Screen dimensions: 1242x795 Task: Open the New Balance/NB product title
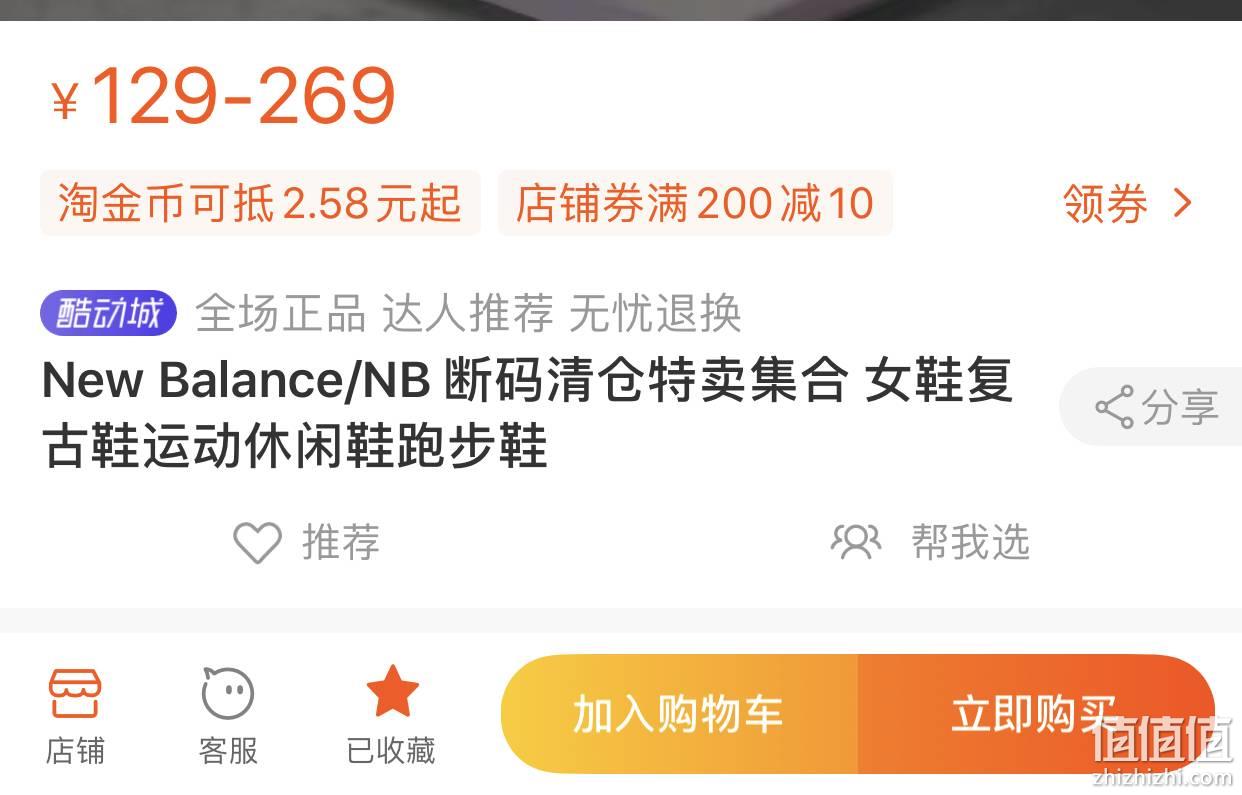point(527,413)
